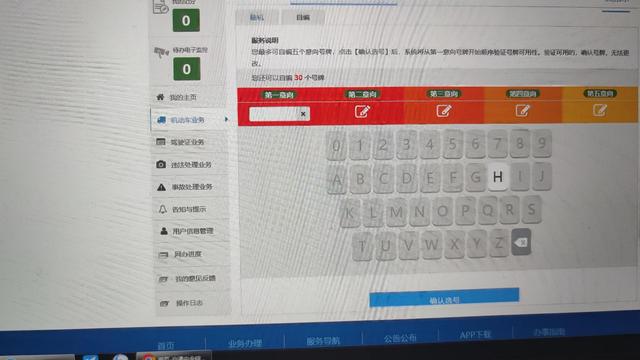640x360 pixels.
Task: Tap the F key on the keyboard
Action: (x=453, y=178)
